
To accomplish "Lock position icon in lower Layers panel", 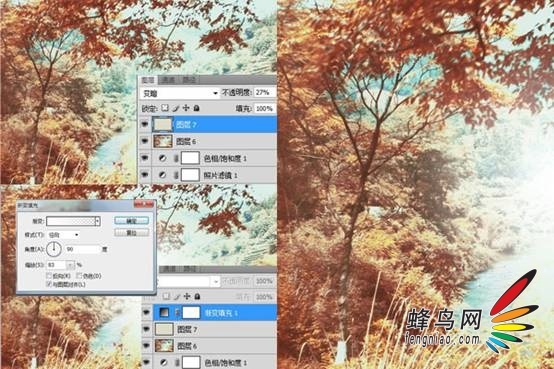I will [187, 296].
